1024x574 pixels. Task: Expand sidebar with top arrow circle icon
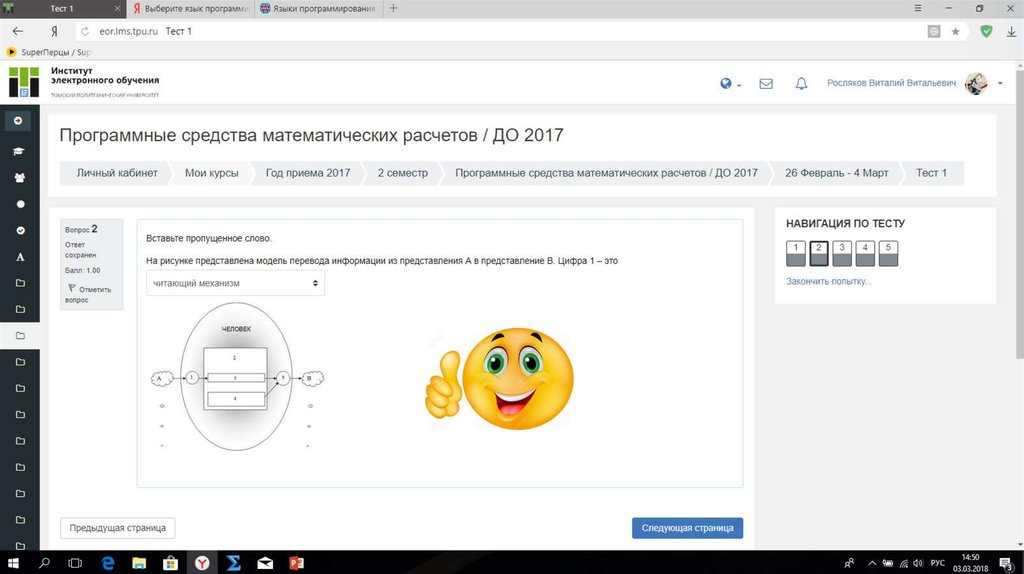pyautogui.click(x=18, y=121)
